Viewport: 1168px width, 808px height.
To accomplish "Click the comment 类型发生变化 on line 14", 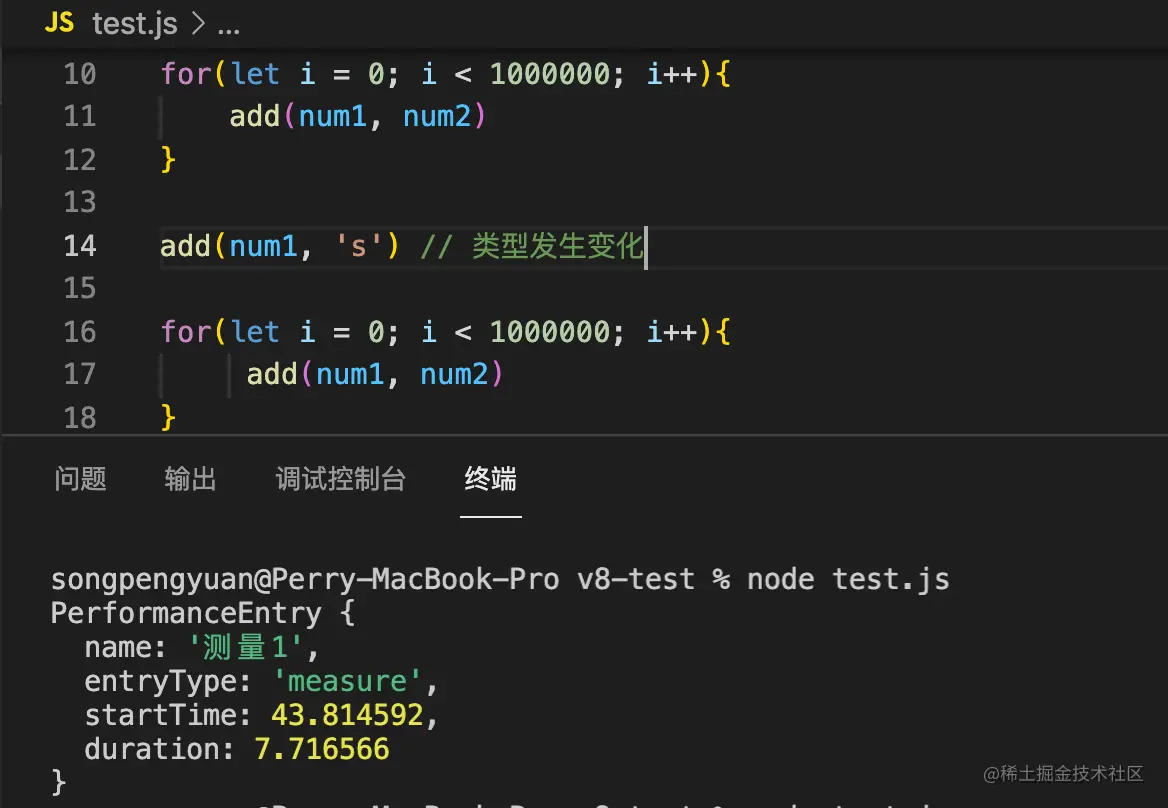I will point(558,245).
